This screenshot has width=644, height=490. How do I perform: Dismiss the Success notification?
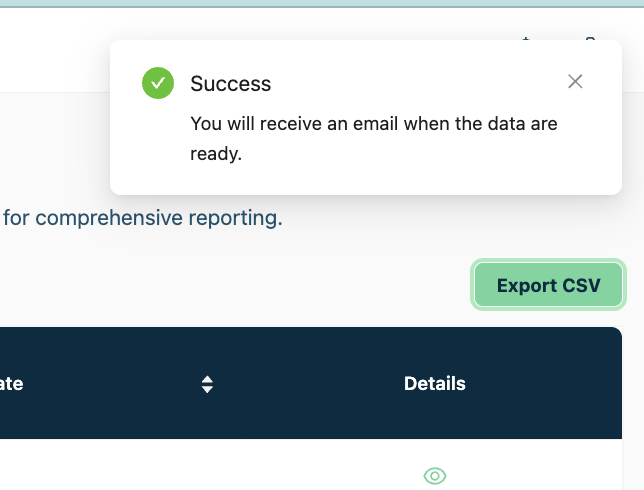(575, 82)
